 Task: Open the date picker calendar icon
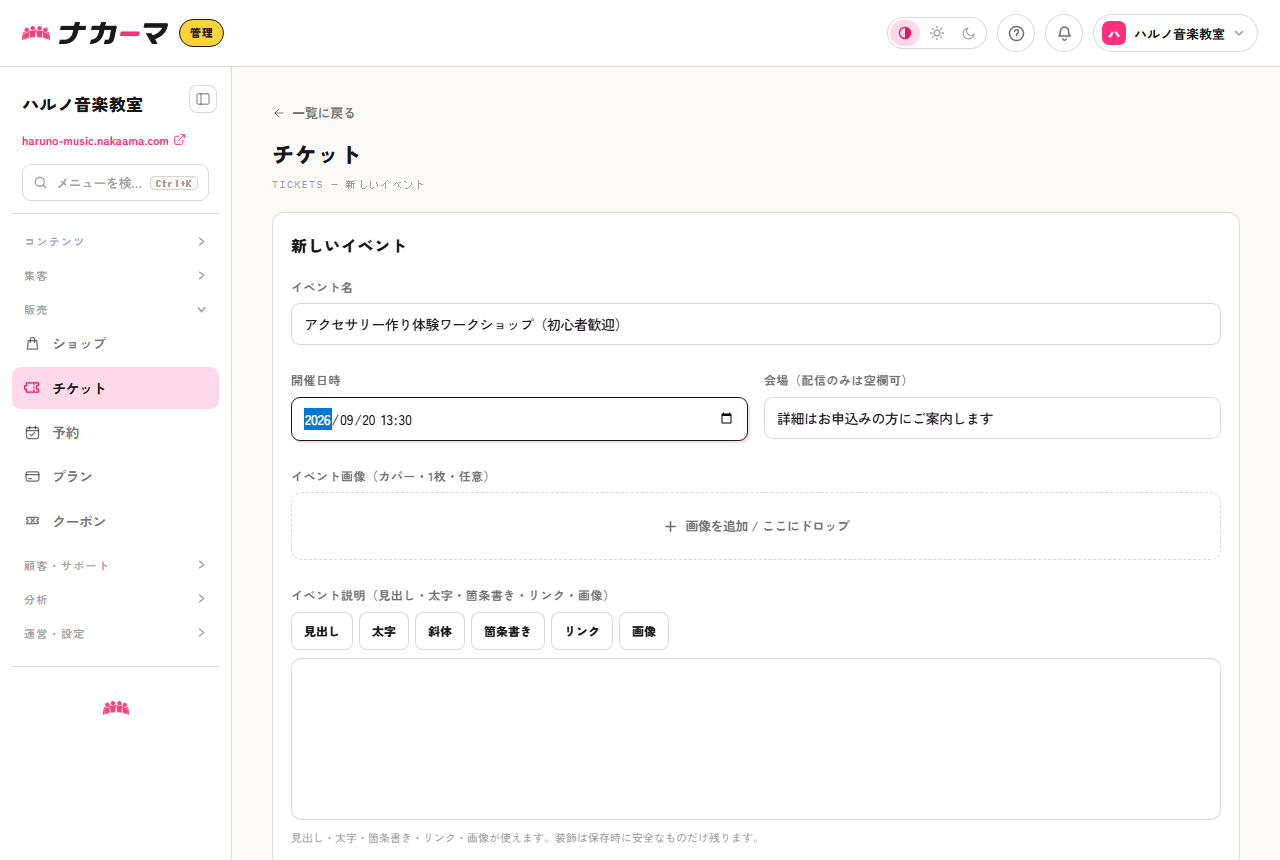point(726,419)
